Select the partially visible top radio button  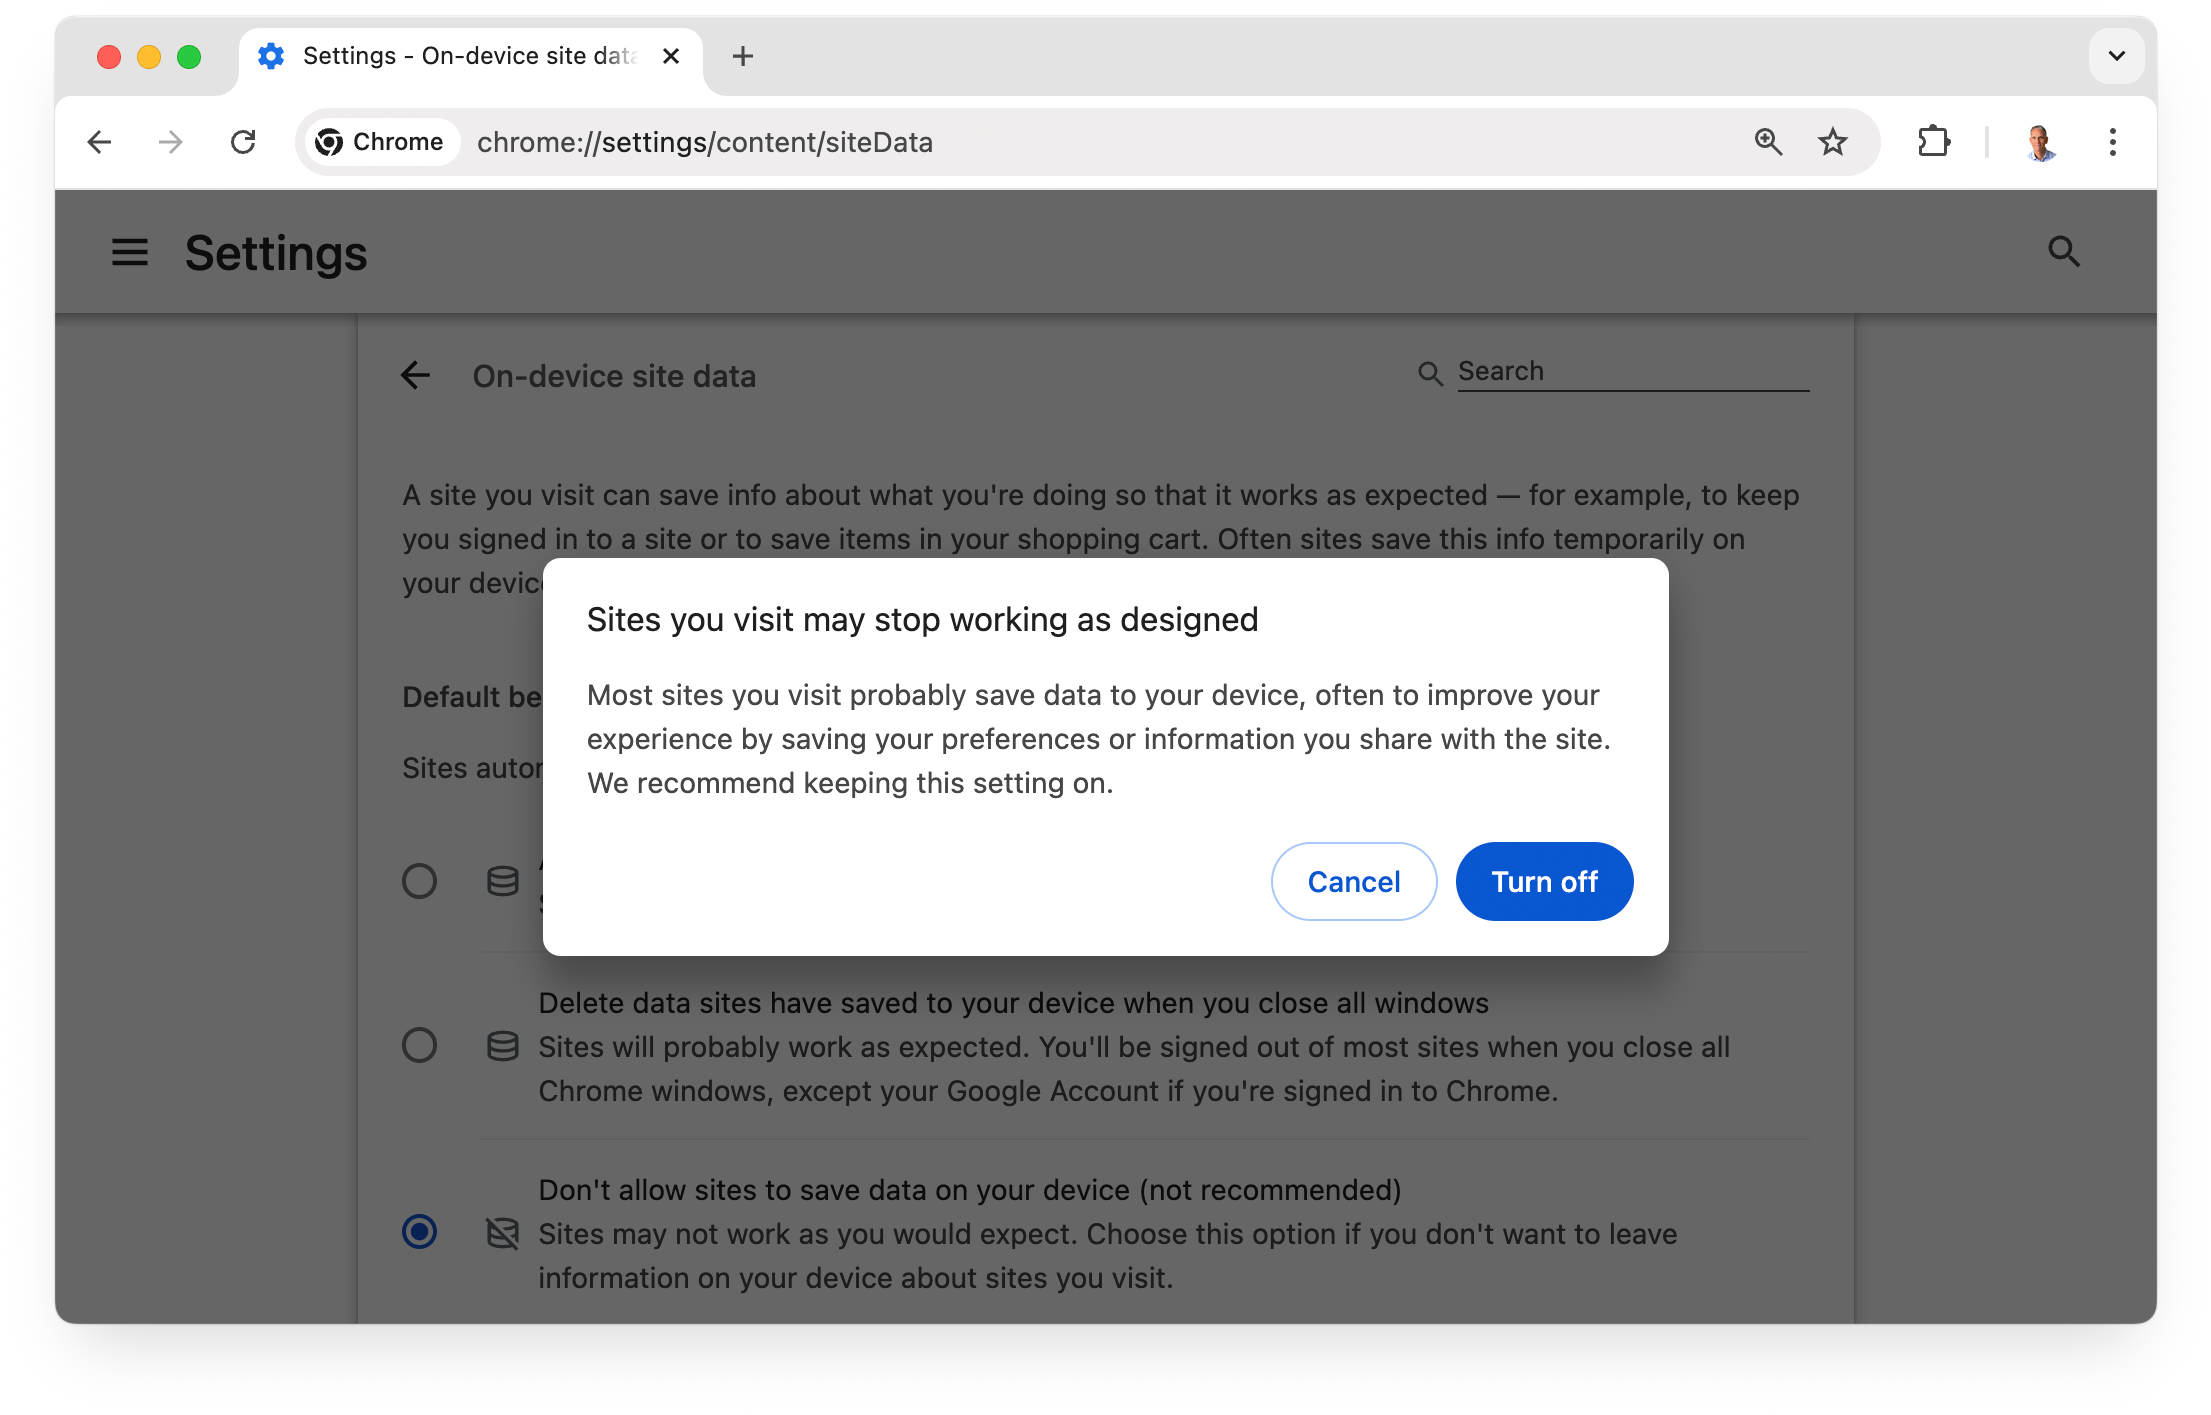point(421,877)
